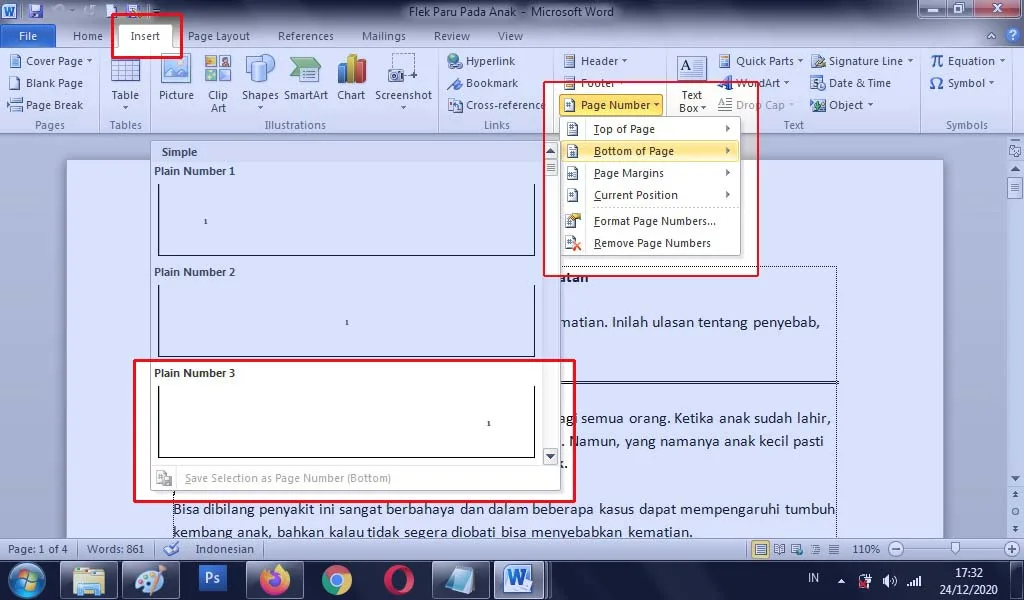Switch to the Review tab
Screen dimensions: 1024x600
pos(452,36)
